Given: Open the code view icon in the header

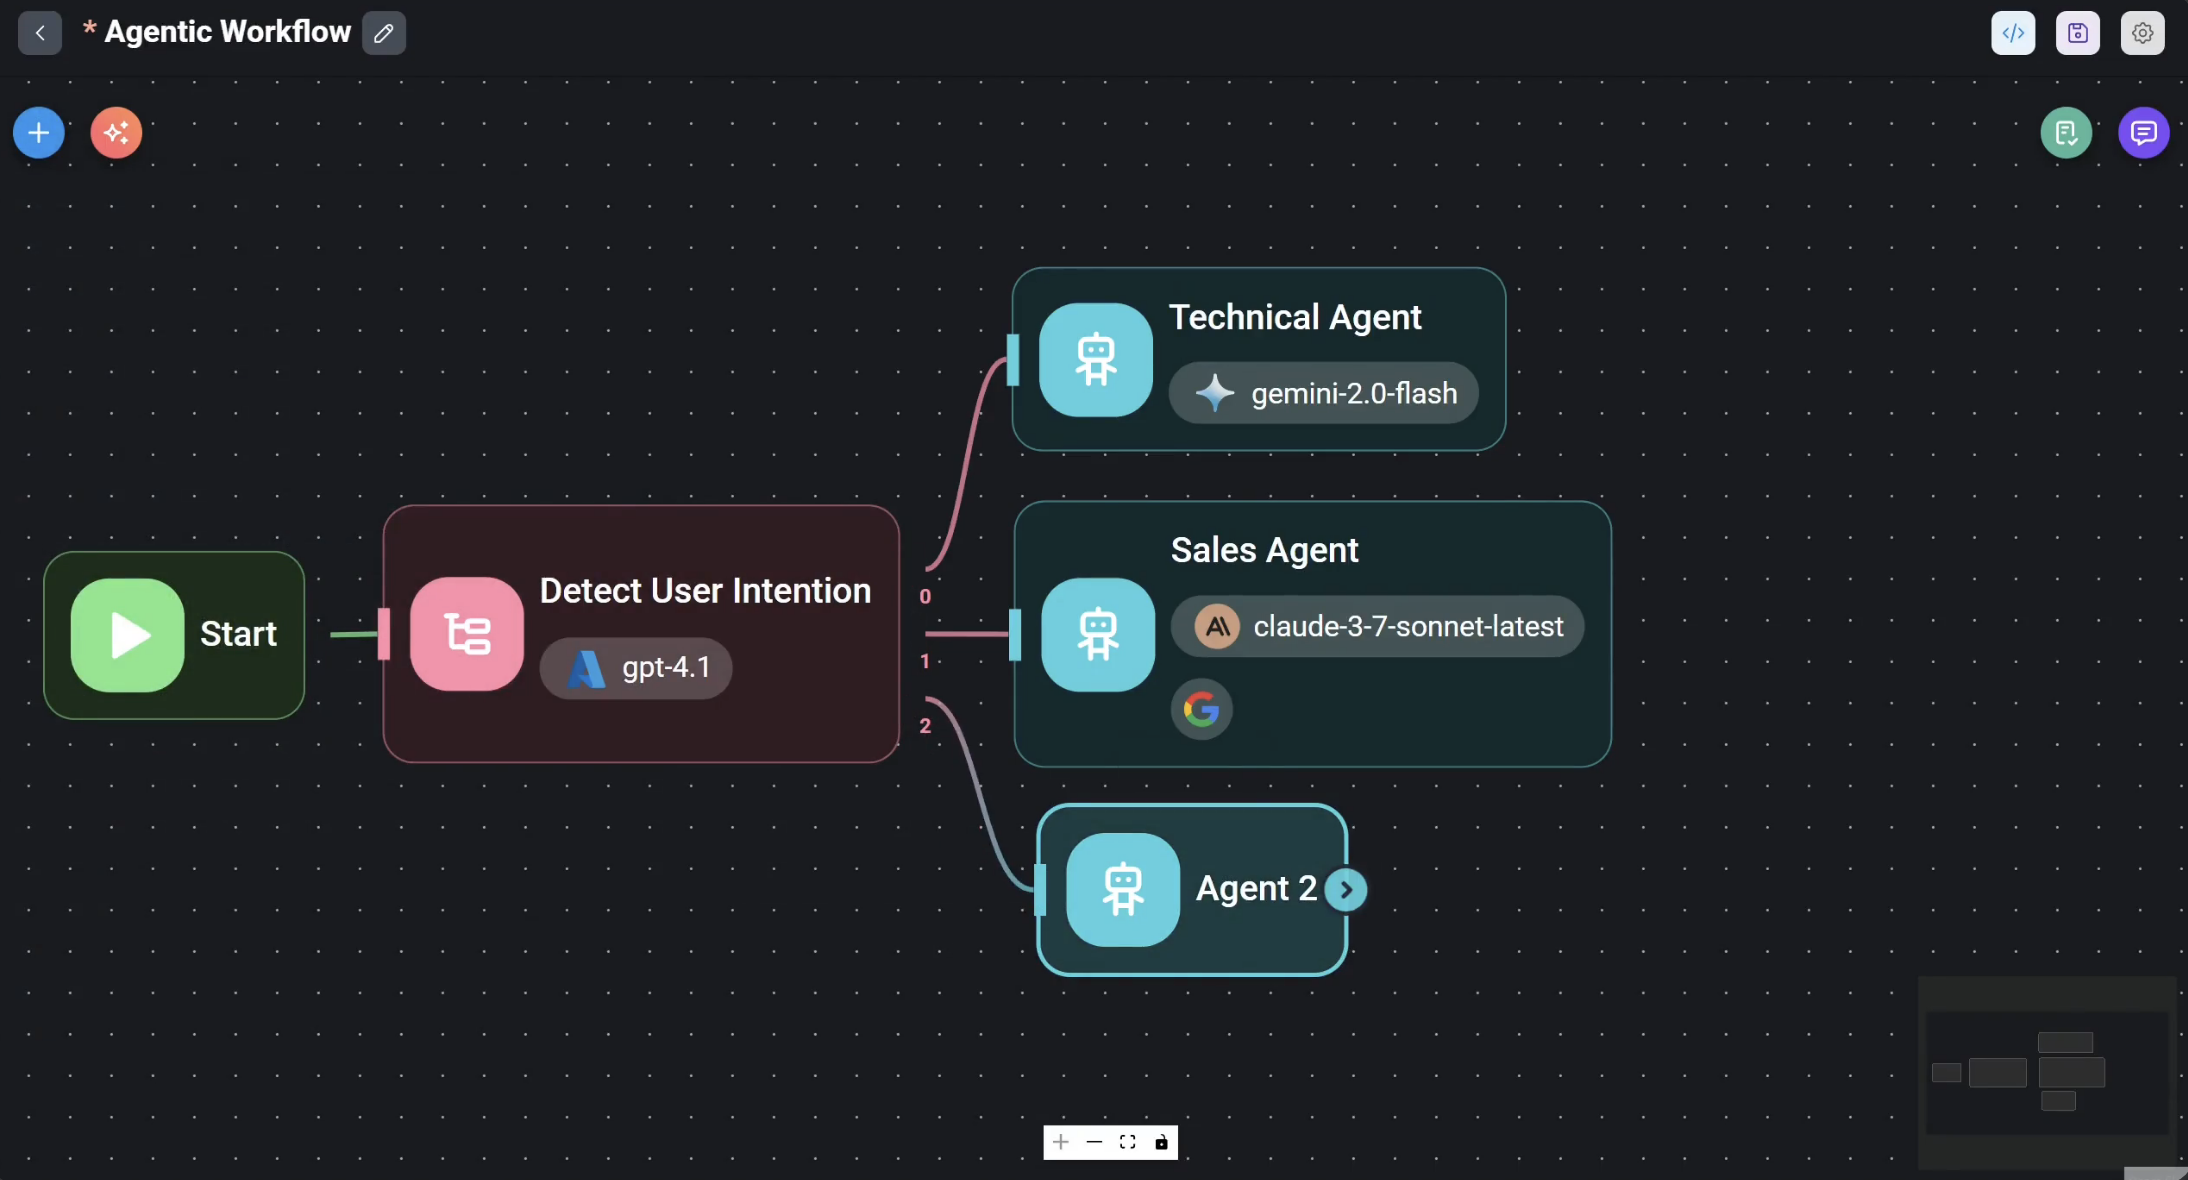Looking at the screenshot, I should tap(2013, 33).
